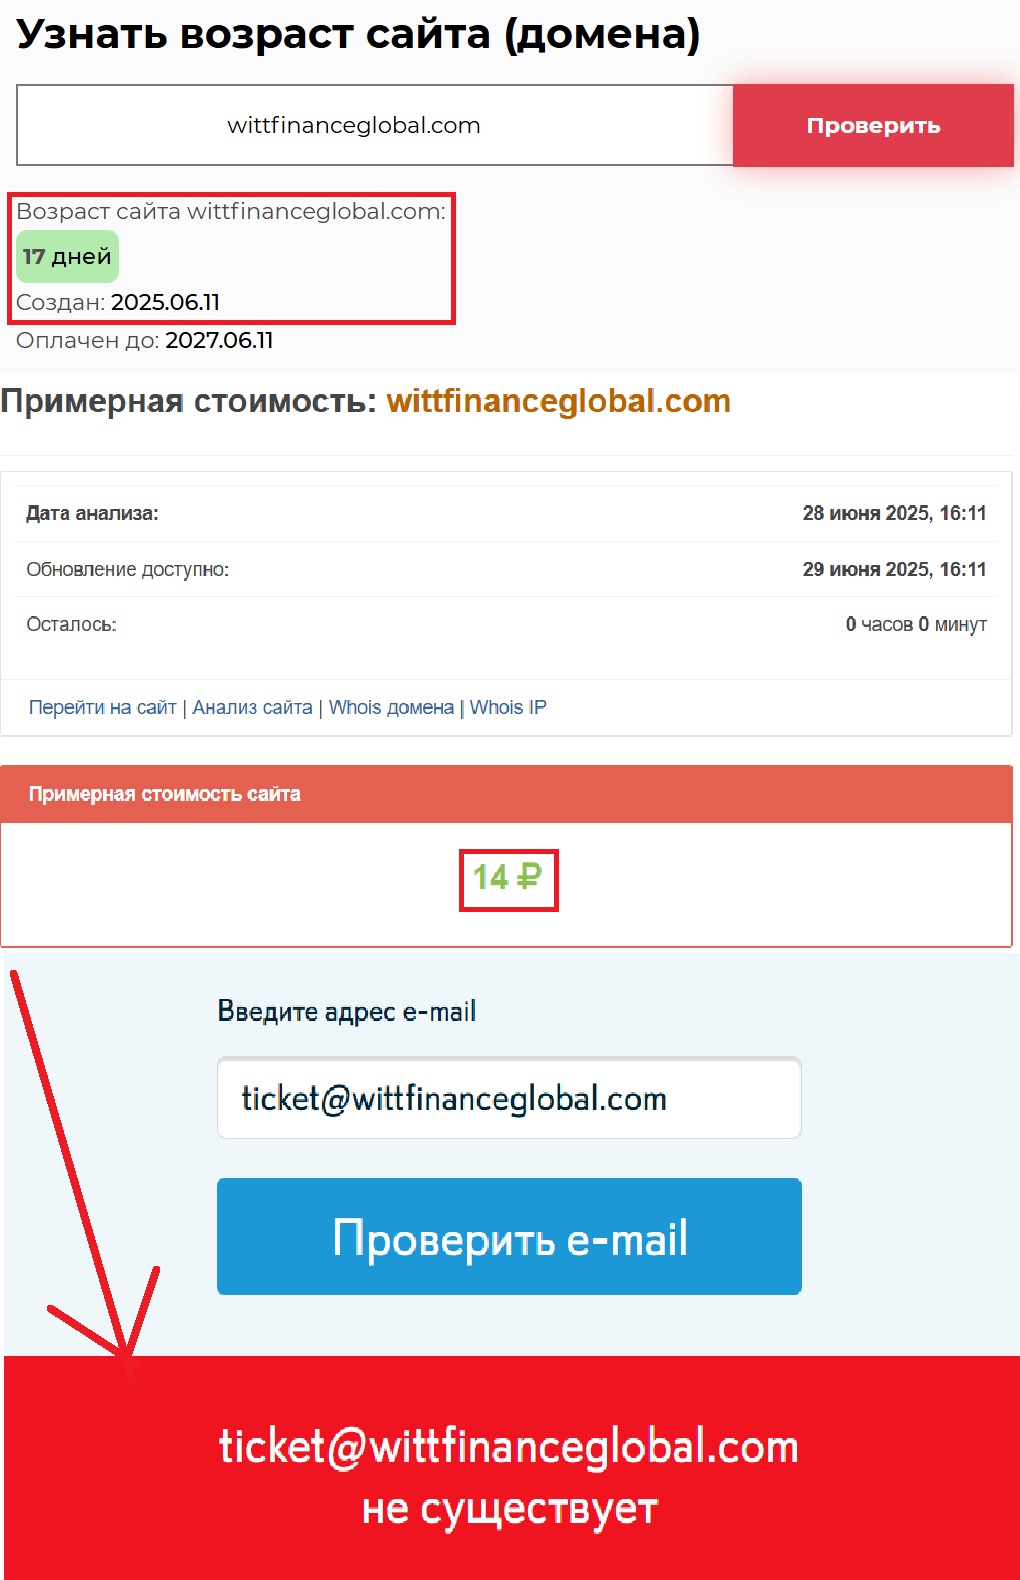Focus the e-mail address input field
This screenshot has height=1580, width=1020.
point(509,1098)
